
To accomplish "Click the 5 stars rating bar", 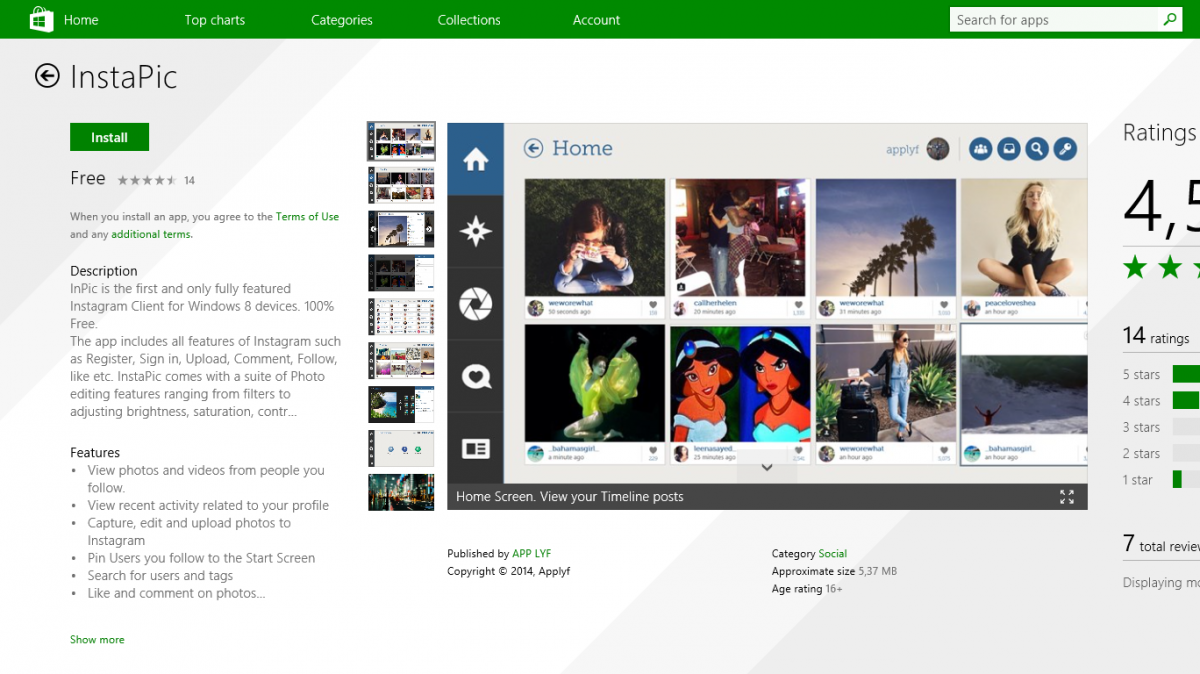I will click(1186, 374).
